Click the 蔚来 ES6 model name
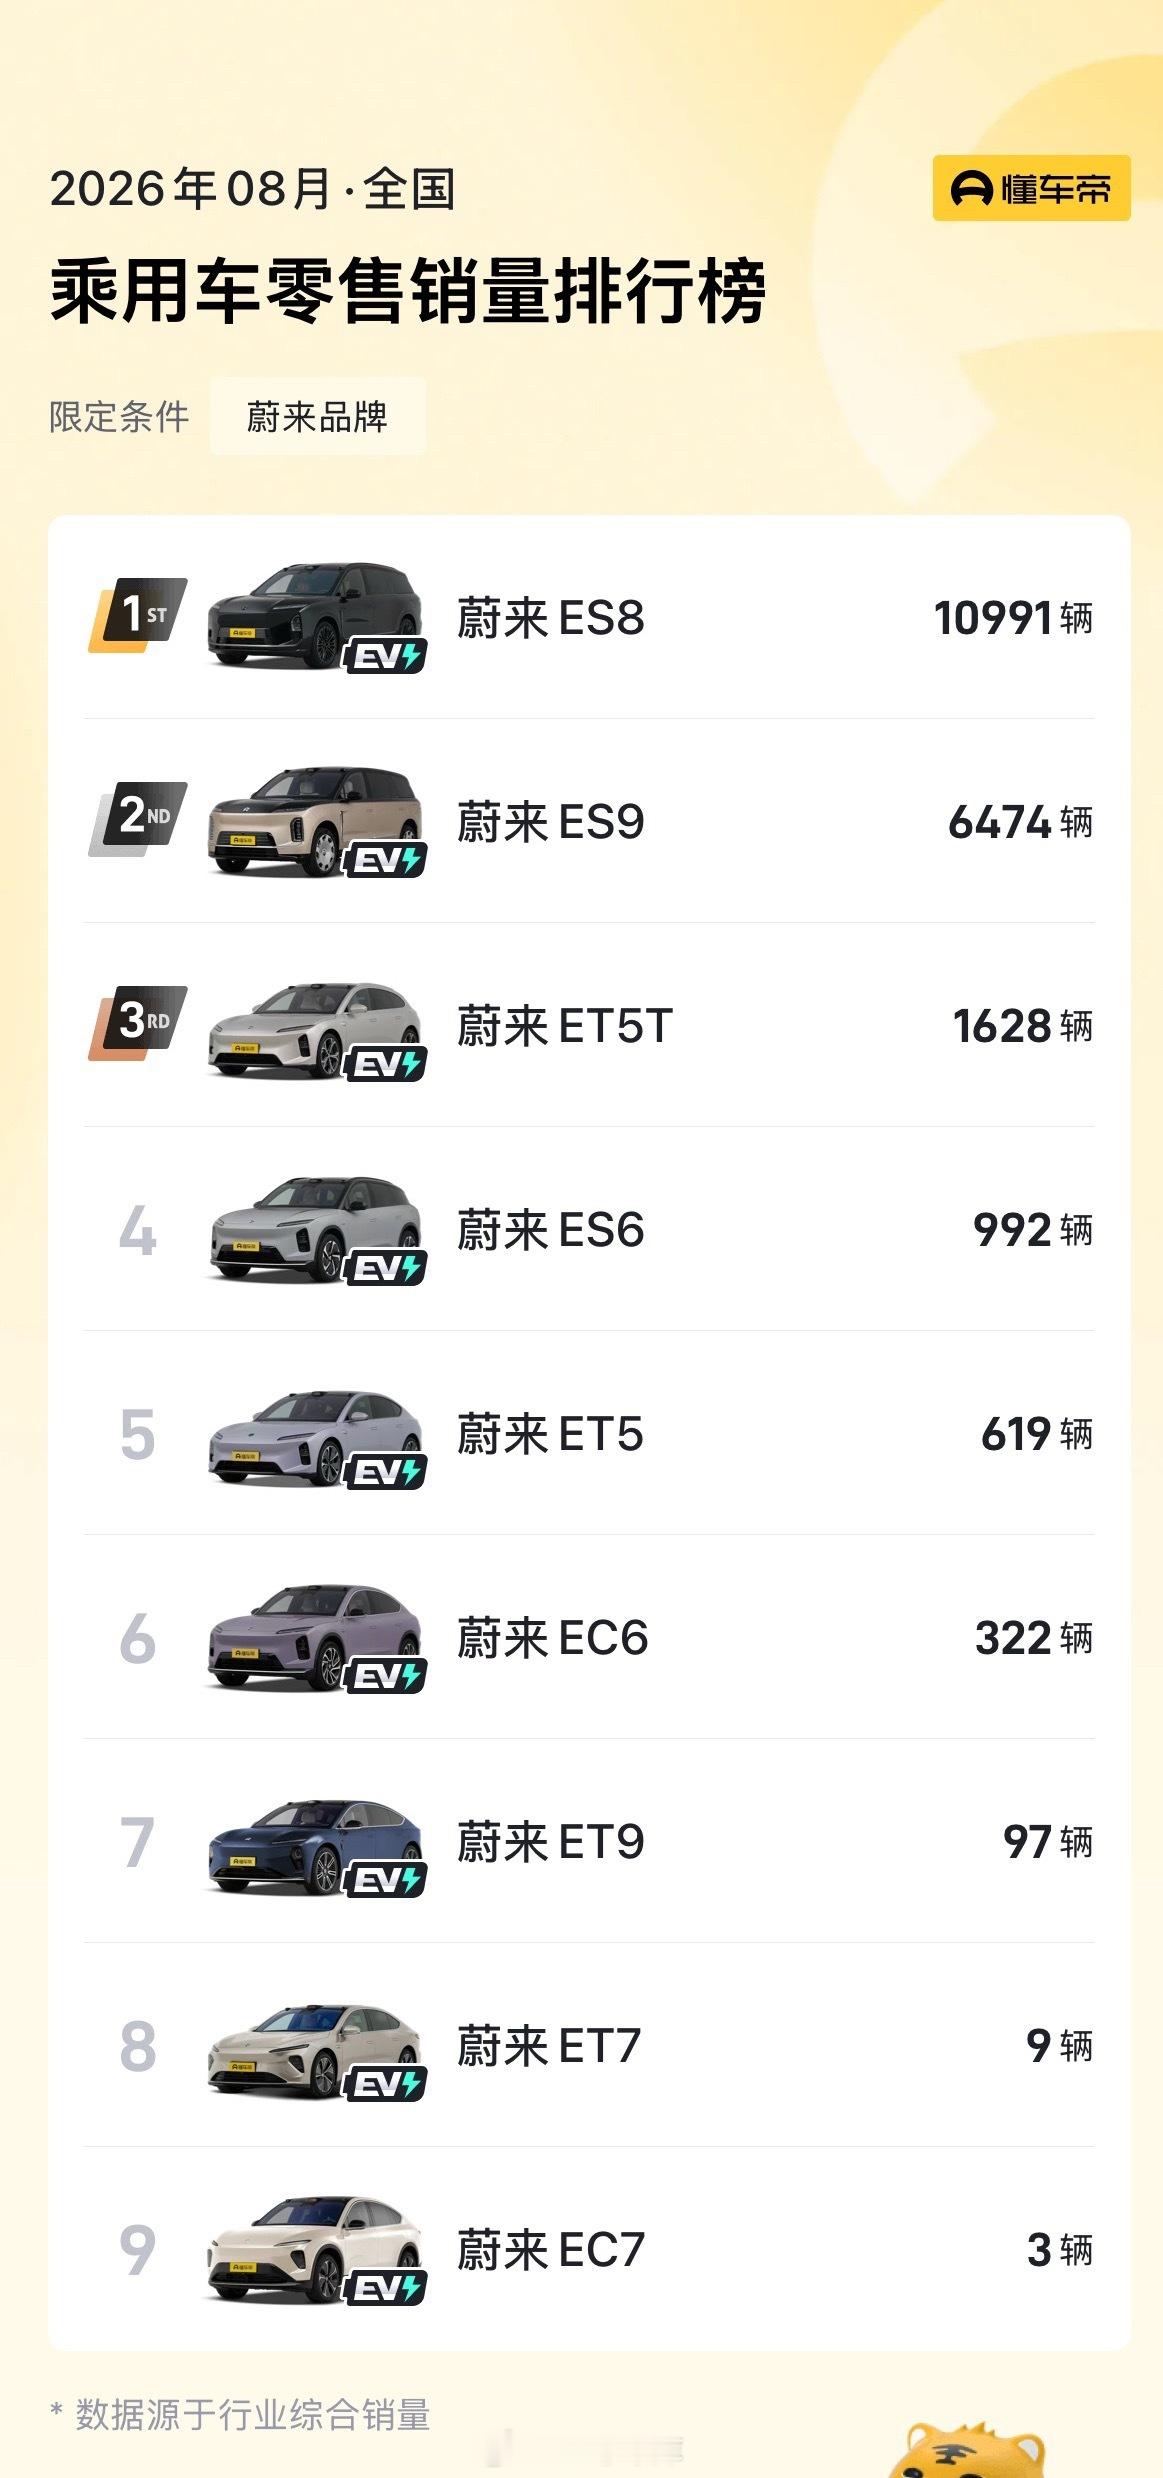The width and height of the screenshot is (1163, 2478). click(550, 1230)
